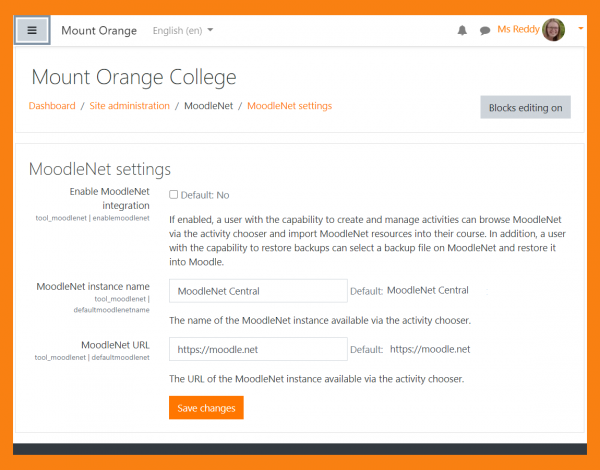The height and width of the screenshot is (470, 600).
Task: Click the Save changes button
Action: click(206, 408)
